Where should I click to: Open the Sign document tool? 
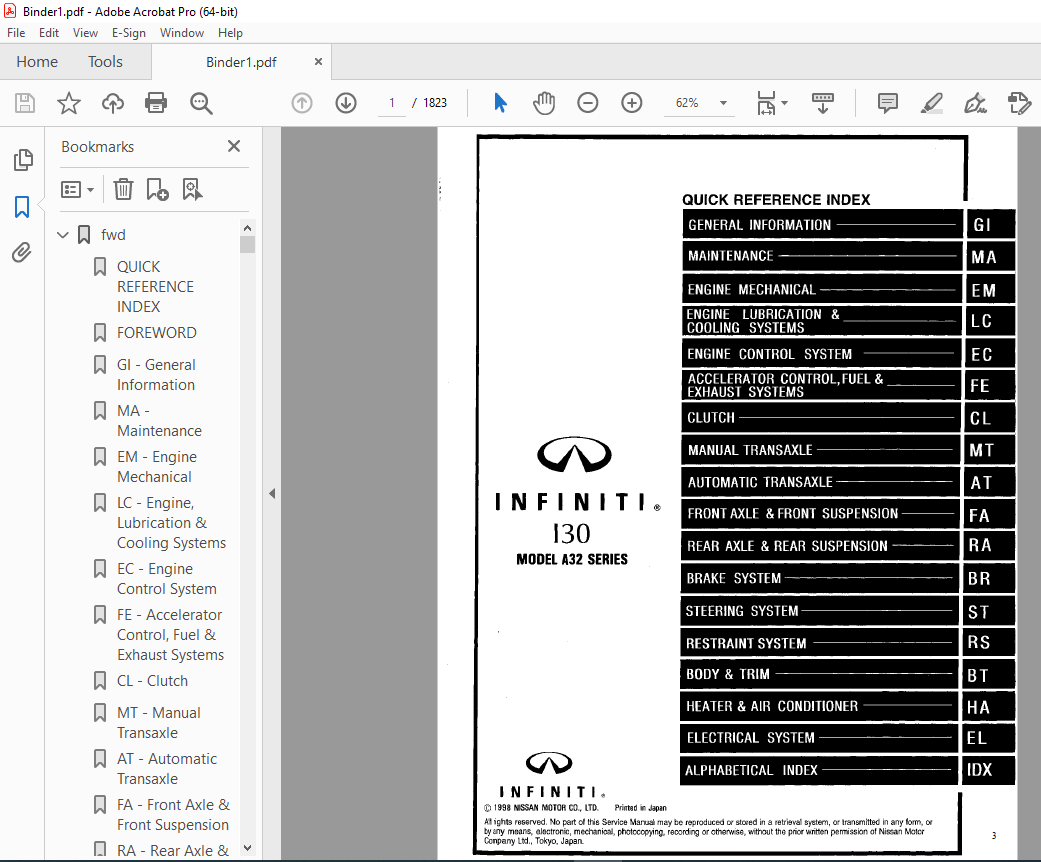pos(975,103)
